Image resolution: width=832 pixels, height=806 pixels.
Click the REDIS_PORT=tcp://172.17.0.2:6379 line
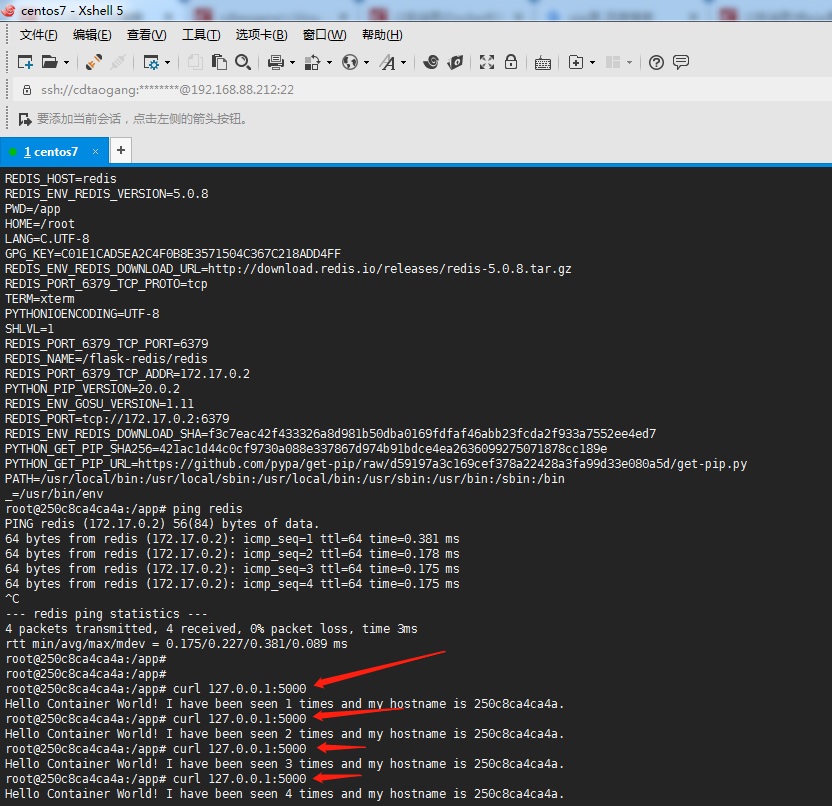pyautogui.click(x=117, y=419)
